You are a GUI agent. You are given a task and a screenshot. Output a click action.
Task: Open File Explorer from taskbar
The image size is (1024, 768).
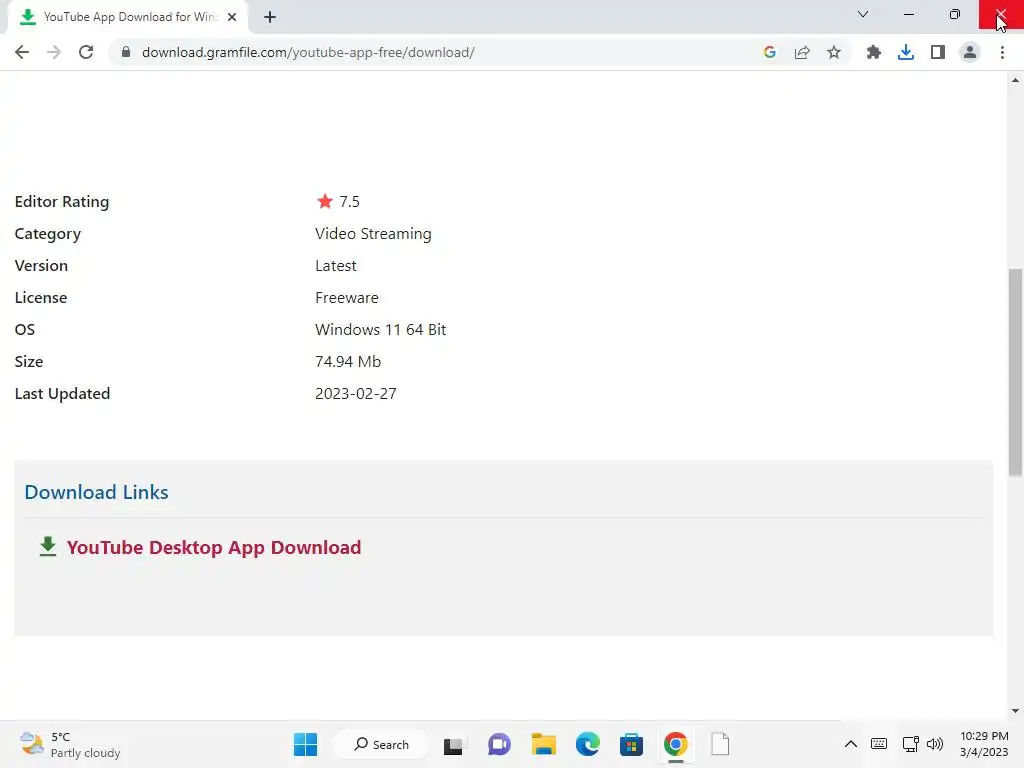coord(543,744)
